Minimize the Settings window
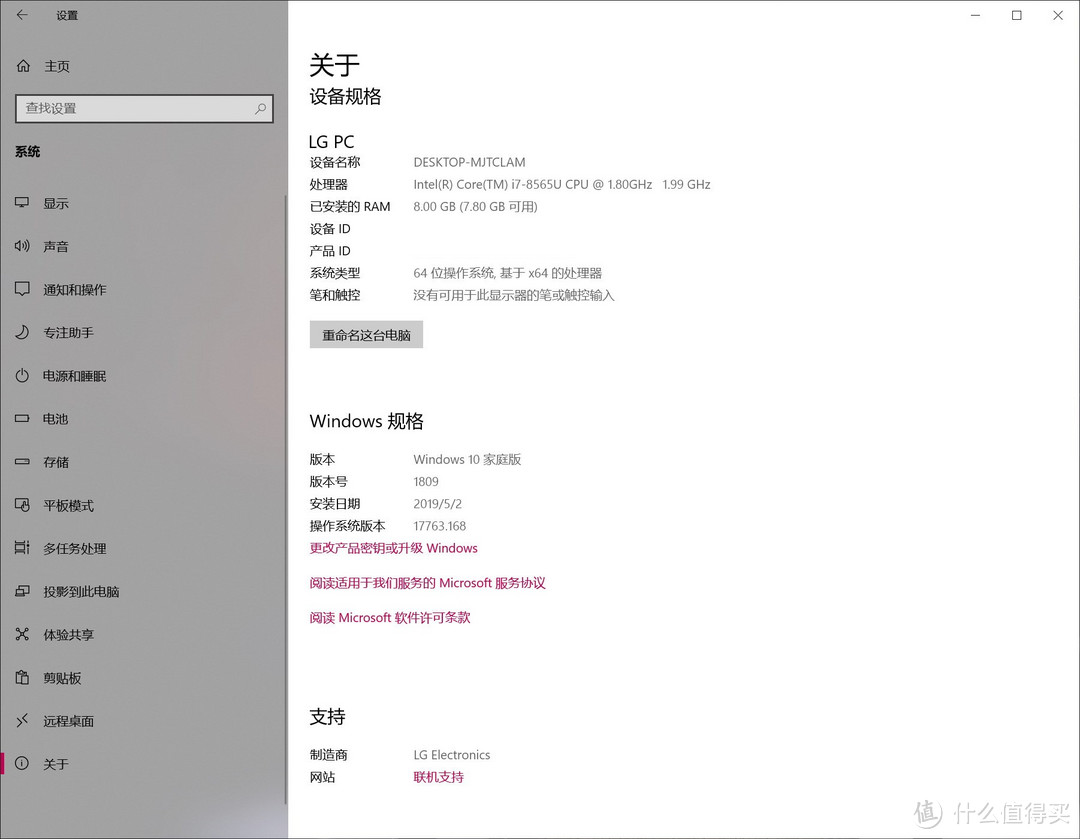 (x=975, y=15)
